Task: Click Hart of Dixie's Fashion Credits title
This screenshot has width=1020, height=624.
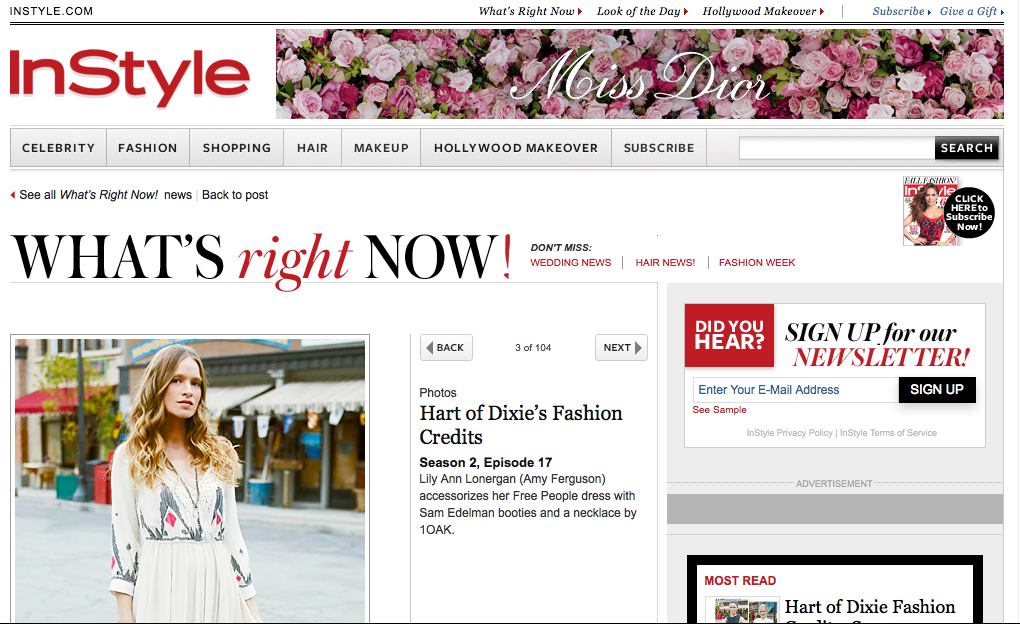Action: point(521,425)
